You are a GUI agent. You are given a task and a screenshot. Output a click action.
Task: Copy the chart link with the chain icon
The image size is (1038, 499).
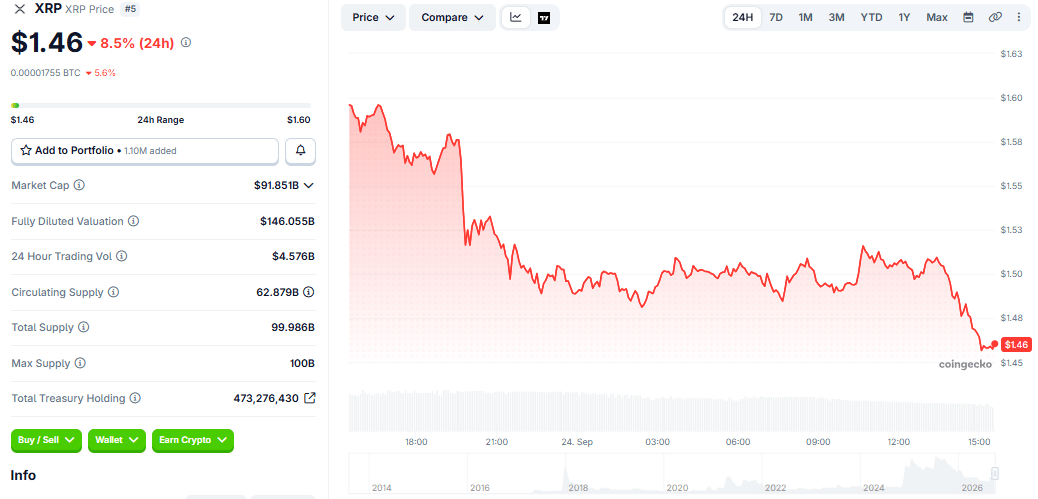pyautogui.click(x=995, y=17)
